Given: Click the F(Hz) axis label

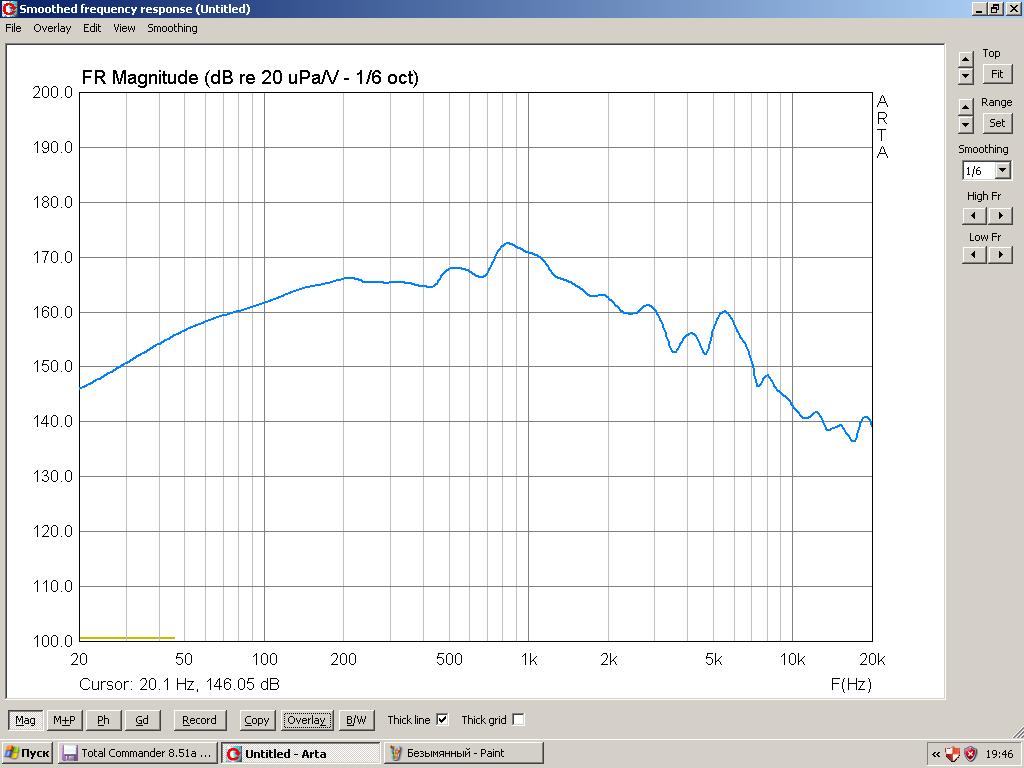Looking at the screenshot, I should pos(851,684).
